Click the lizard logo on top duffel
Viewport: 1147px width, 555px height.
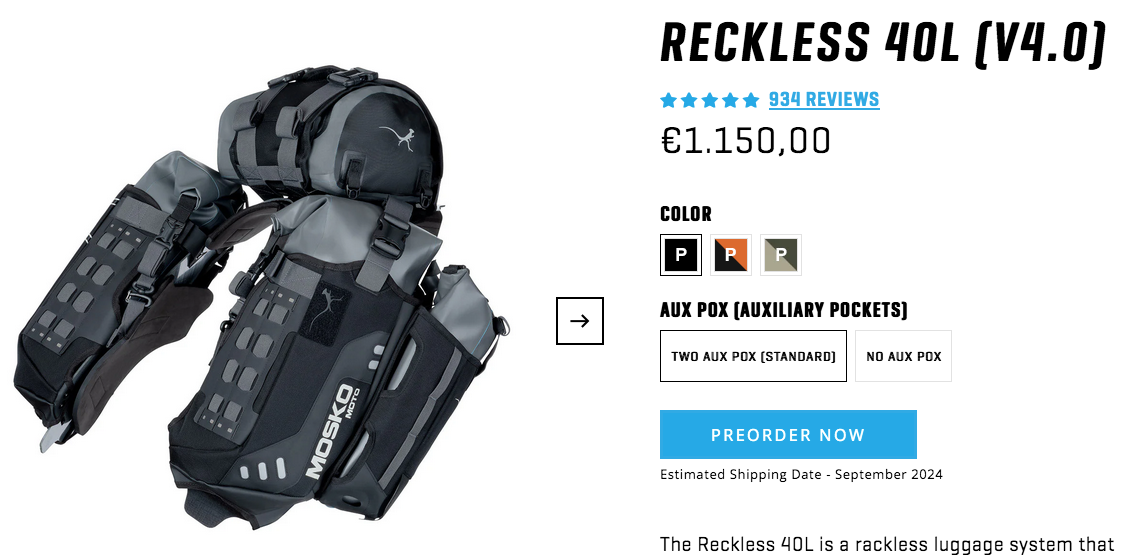398,137
